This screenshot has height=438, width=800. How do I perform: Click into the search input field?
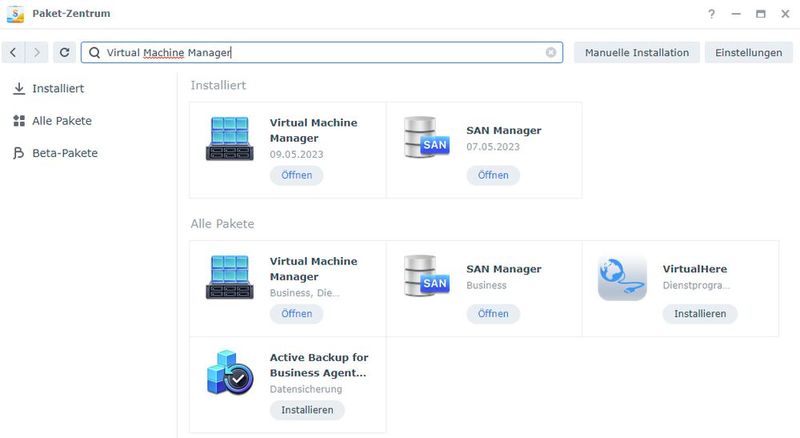[321, 53]
